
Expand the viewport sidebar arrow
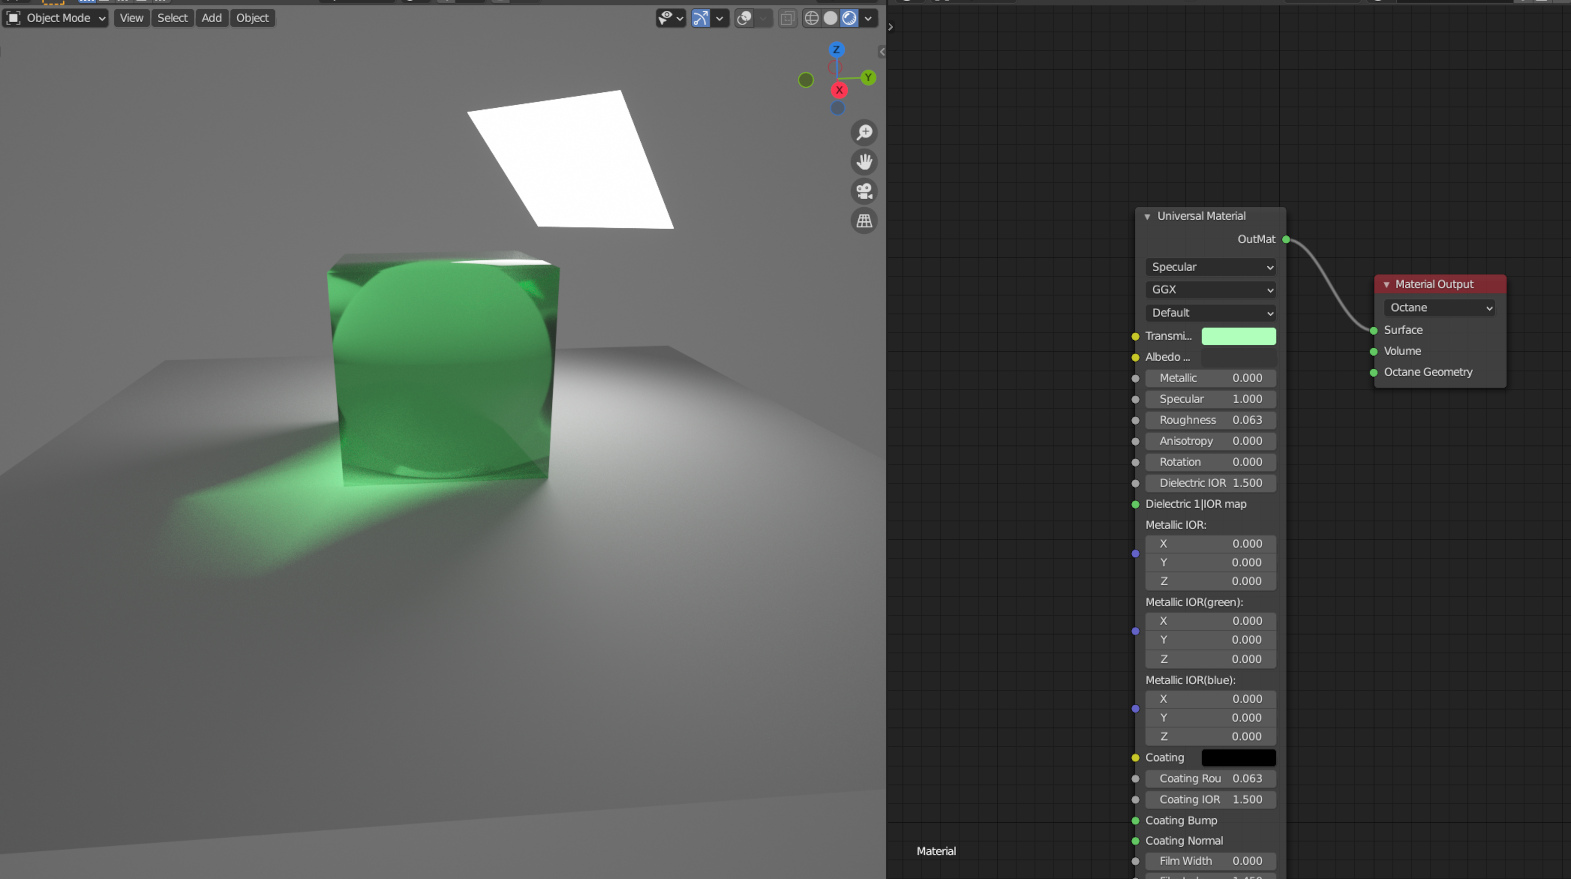tap(882, 52)
